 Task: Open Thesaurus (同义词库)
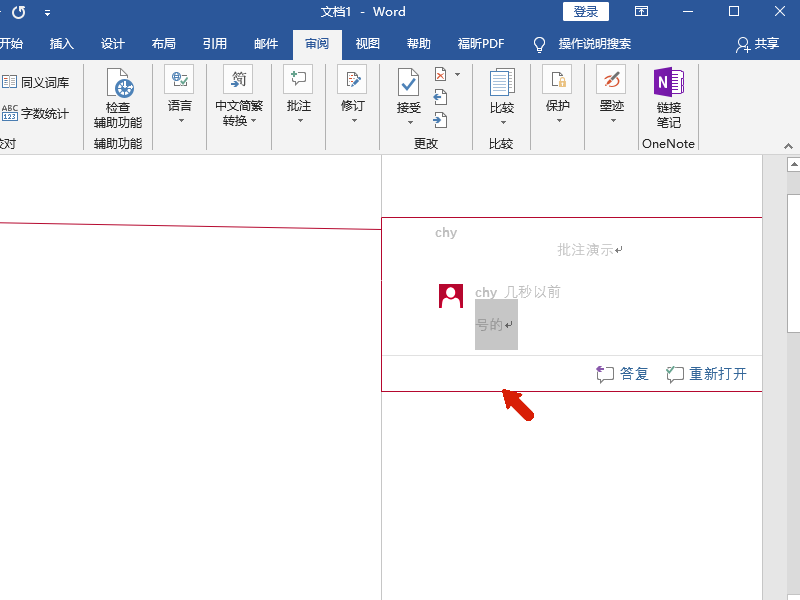(x=35, y=82)
